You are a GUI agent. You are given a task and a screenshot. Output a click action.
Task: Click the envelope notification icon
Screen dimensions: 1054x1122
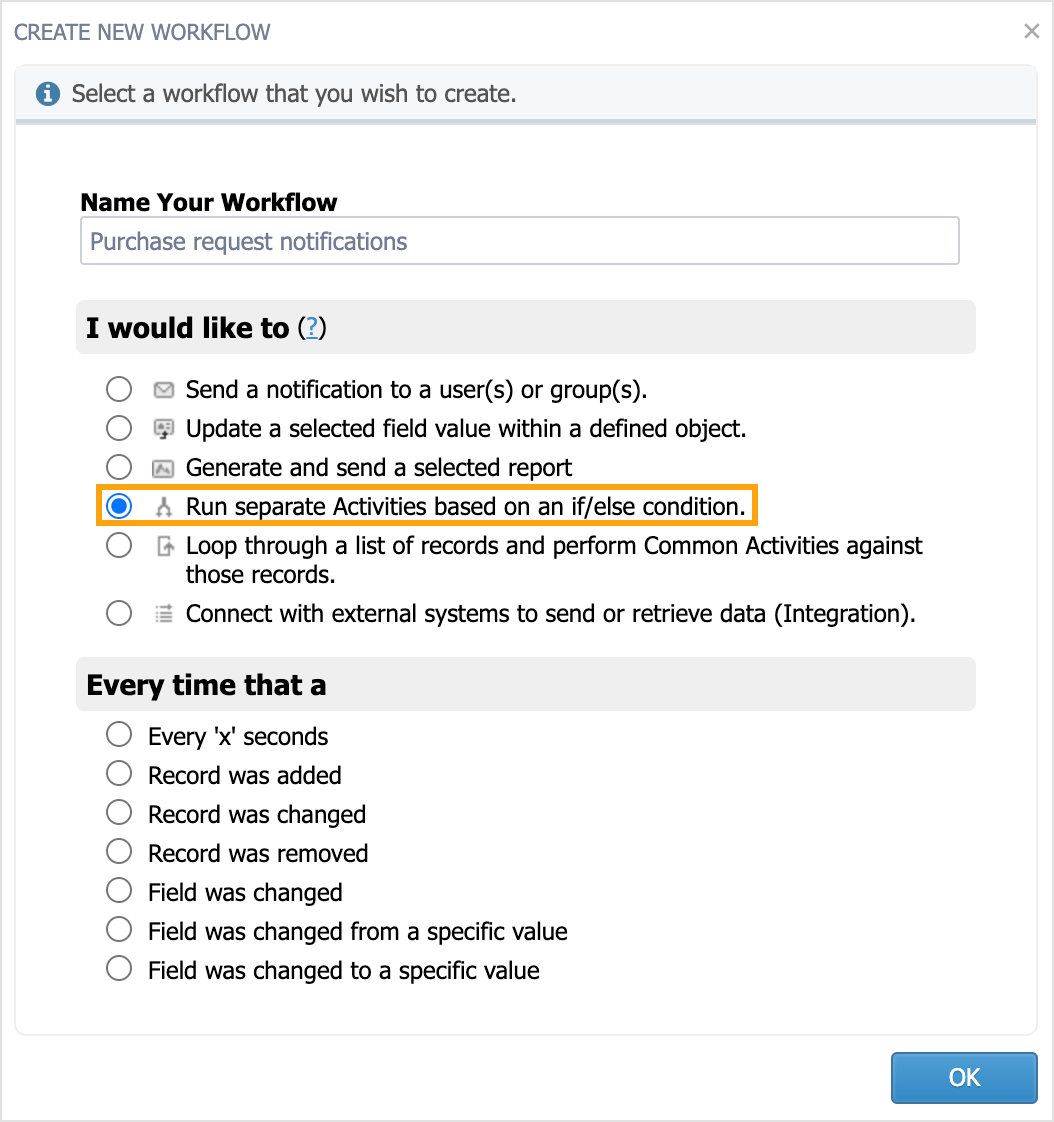tap(164, 390)
